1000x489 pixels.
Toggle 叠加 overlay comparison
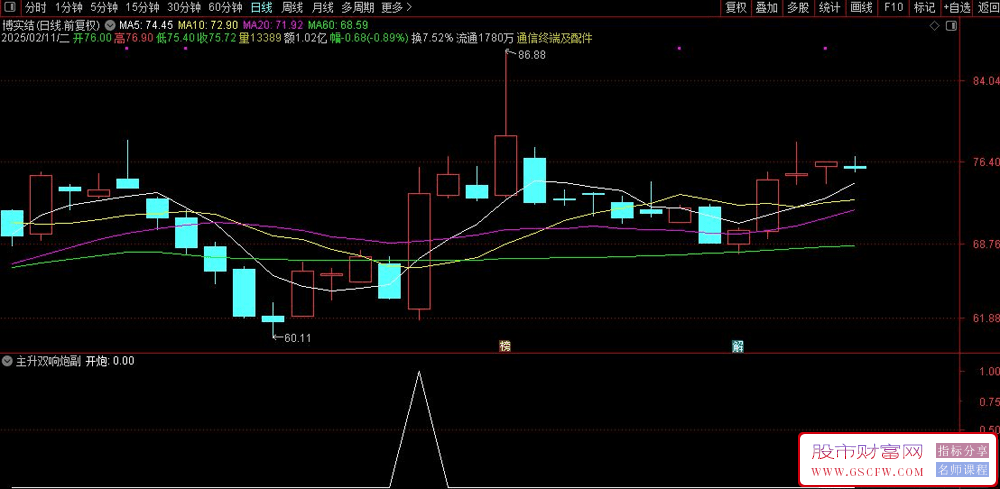tap(766, 7)
